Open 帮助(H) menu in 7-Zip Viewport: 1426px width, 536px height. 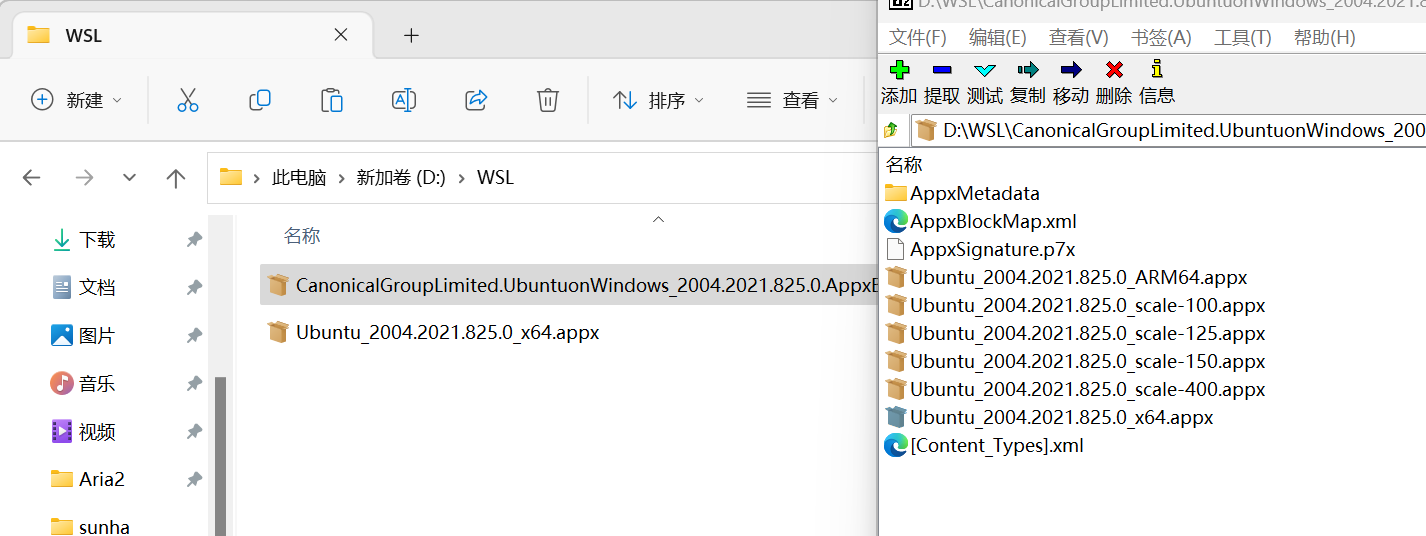[1324, 38]
